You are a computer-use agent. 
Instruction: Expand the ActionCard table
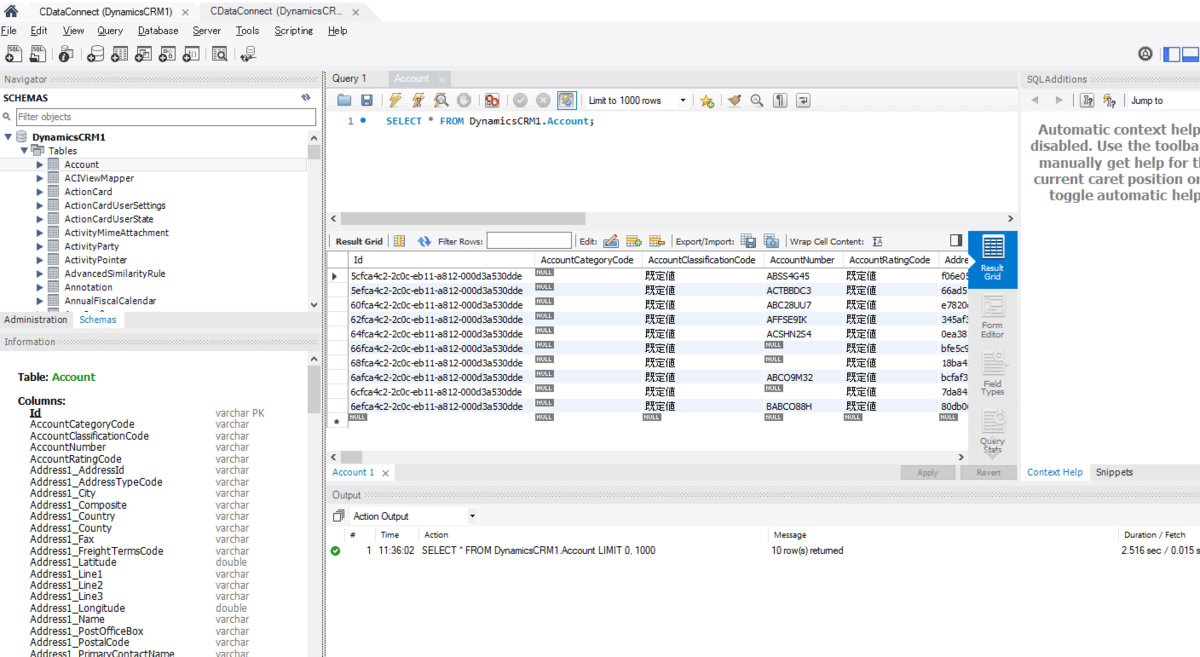[40, 192]
